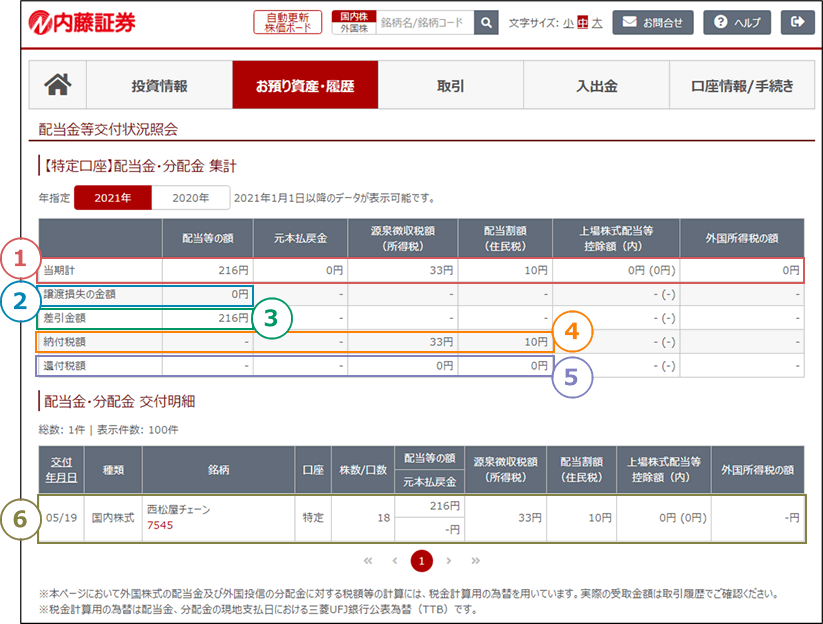Open the 取引 menu tab
This screenshot has width=823, height=624.
[450, 85]
